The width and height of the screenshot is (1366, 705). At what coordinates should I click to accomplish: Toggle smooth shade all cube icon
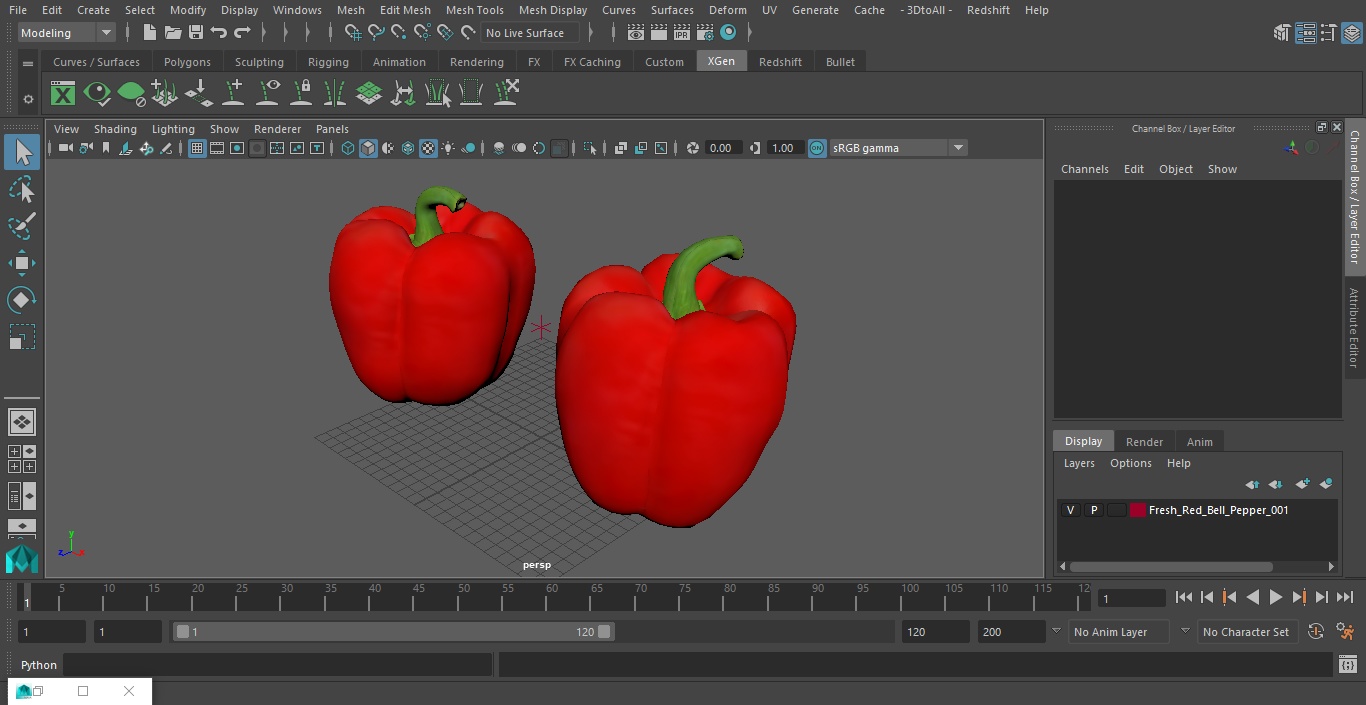368,148
